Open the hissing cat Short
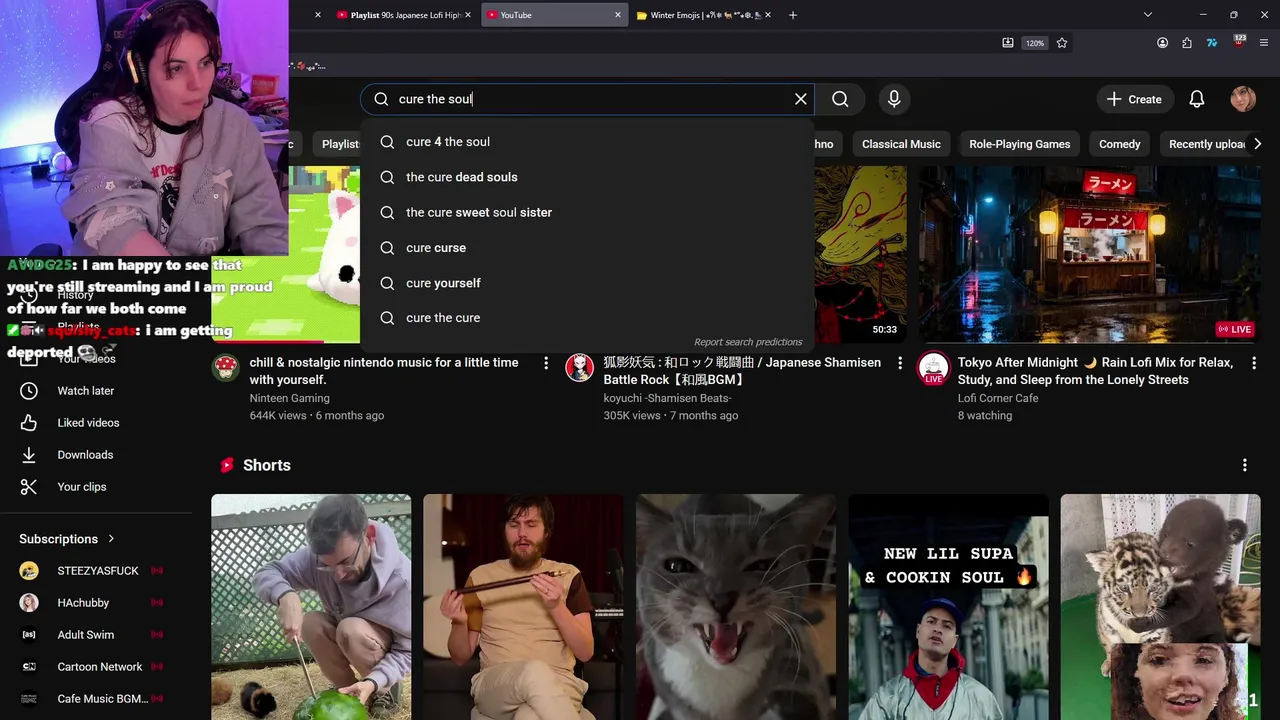1280x720 pixels. [x=736, y=607]
